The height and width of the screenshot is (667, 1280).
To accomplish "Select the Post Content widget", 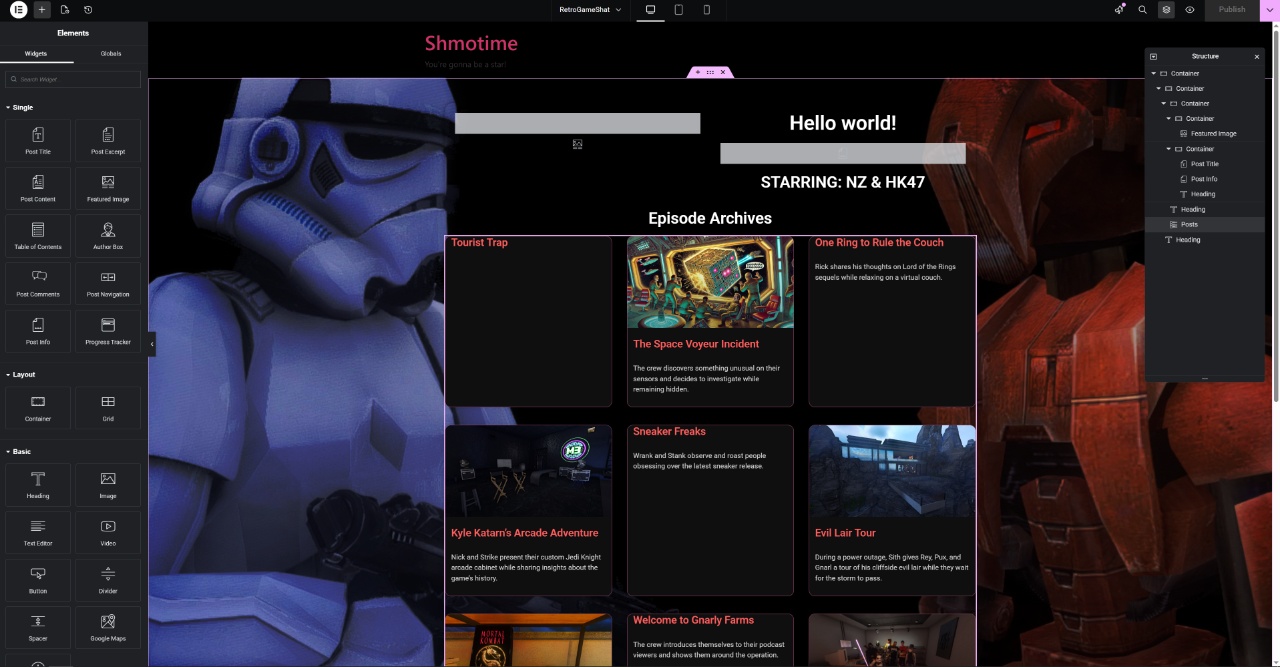I will pos(38,188).
